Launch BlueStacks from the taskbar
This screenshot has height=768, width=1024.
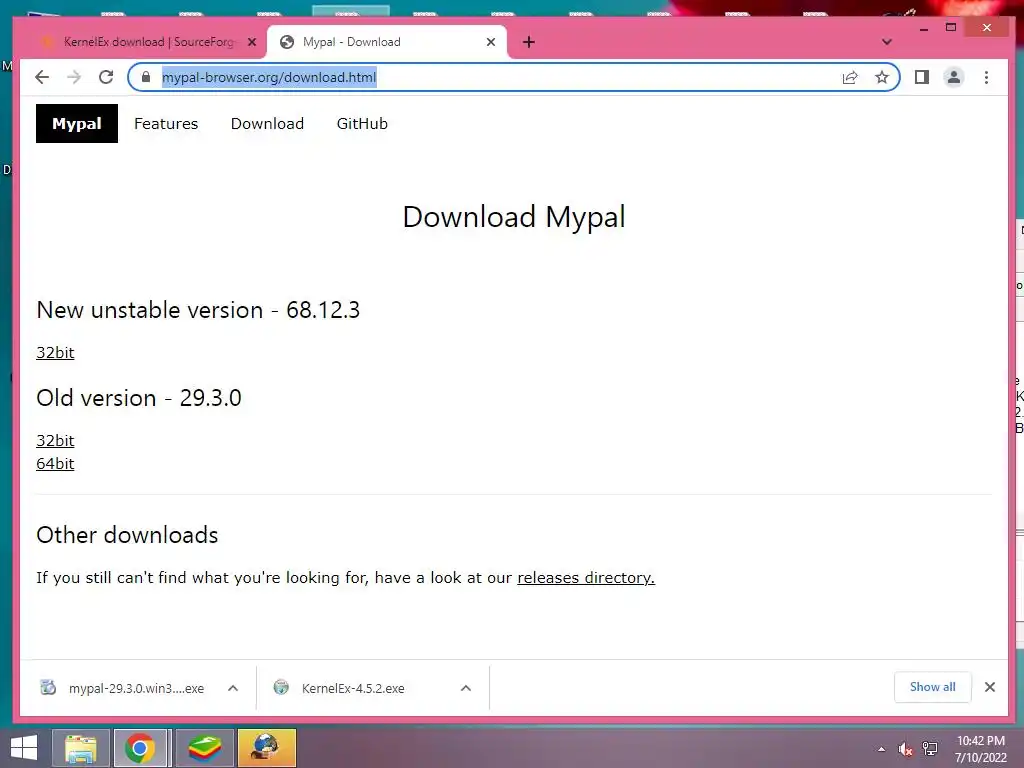pos(205,748)
